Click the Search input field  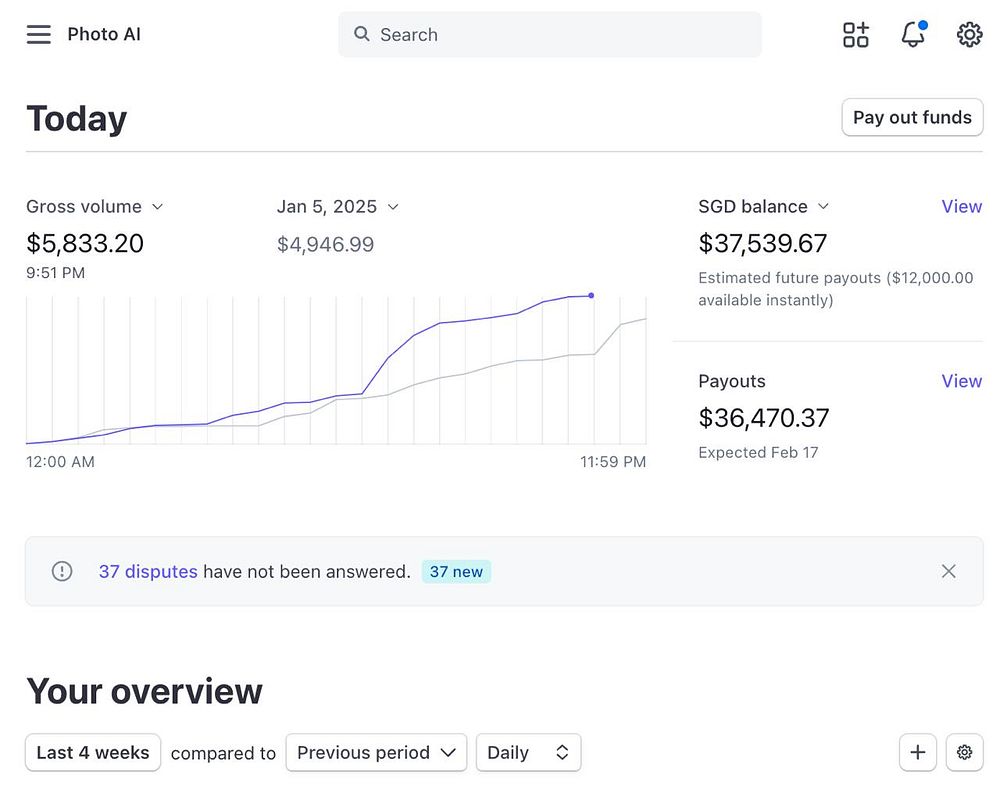coord(560,35)
